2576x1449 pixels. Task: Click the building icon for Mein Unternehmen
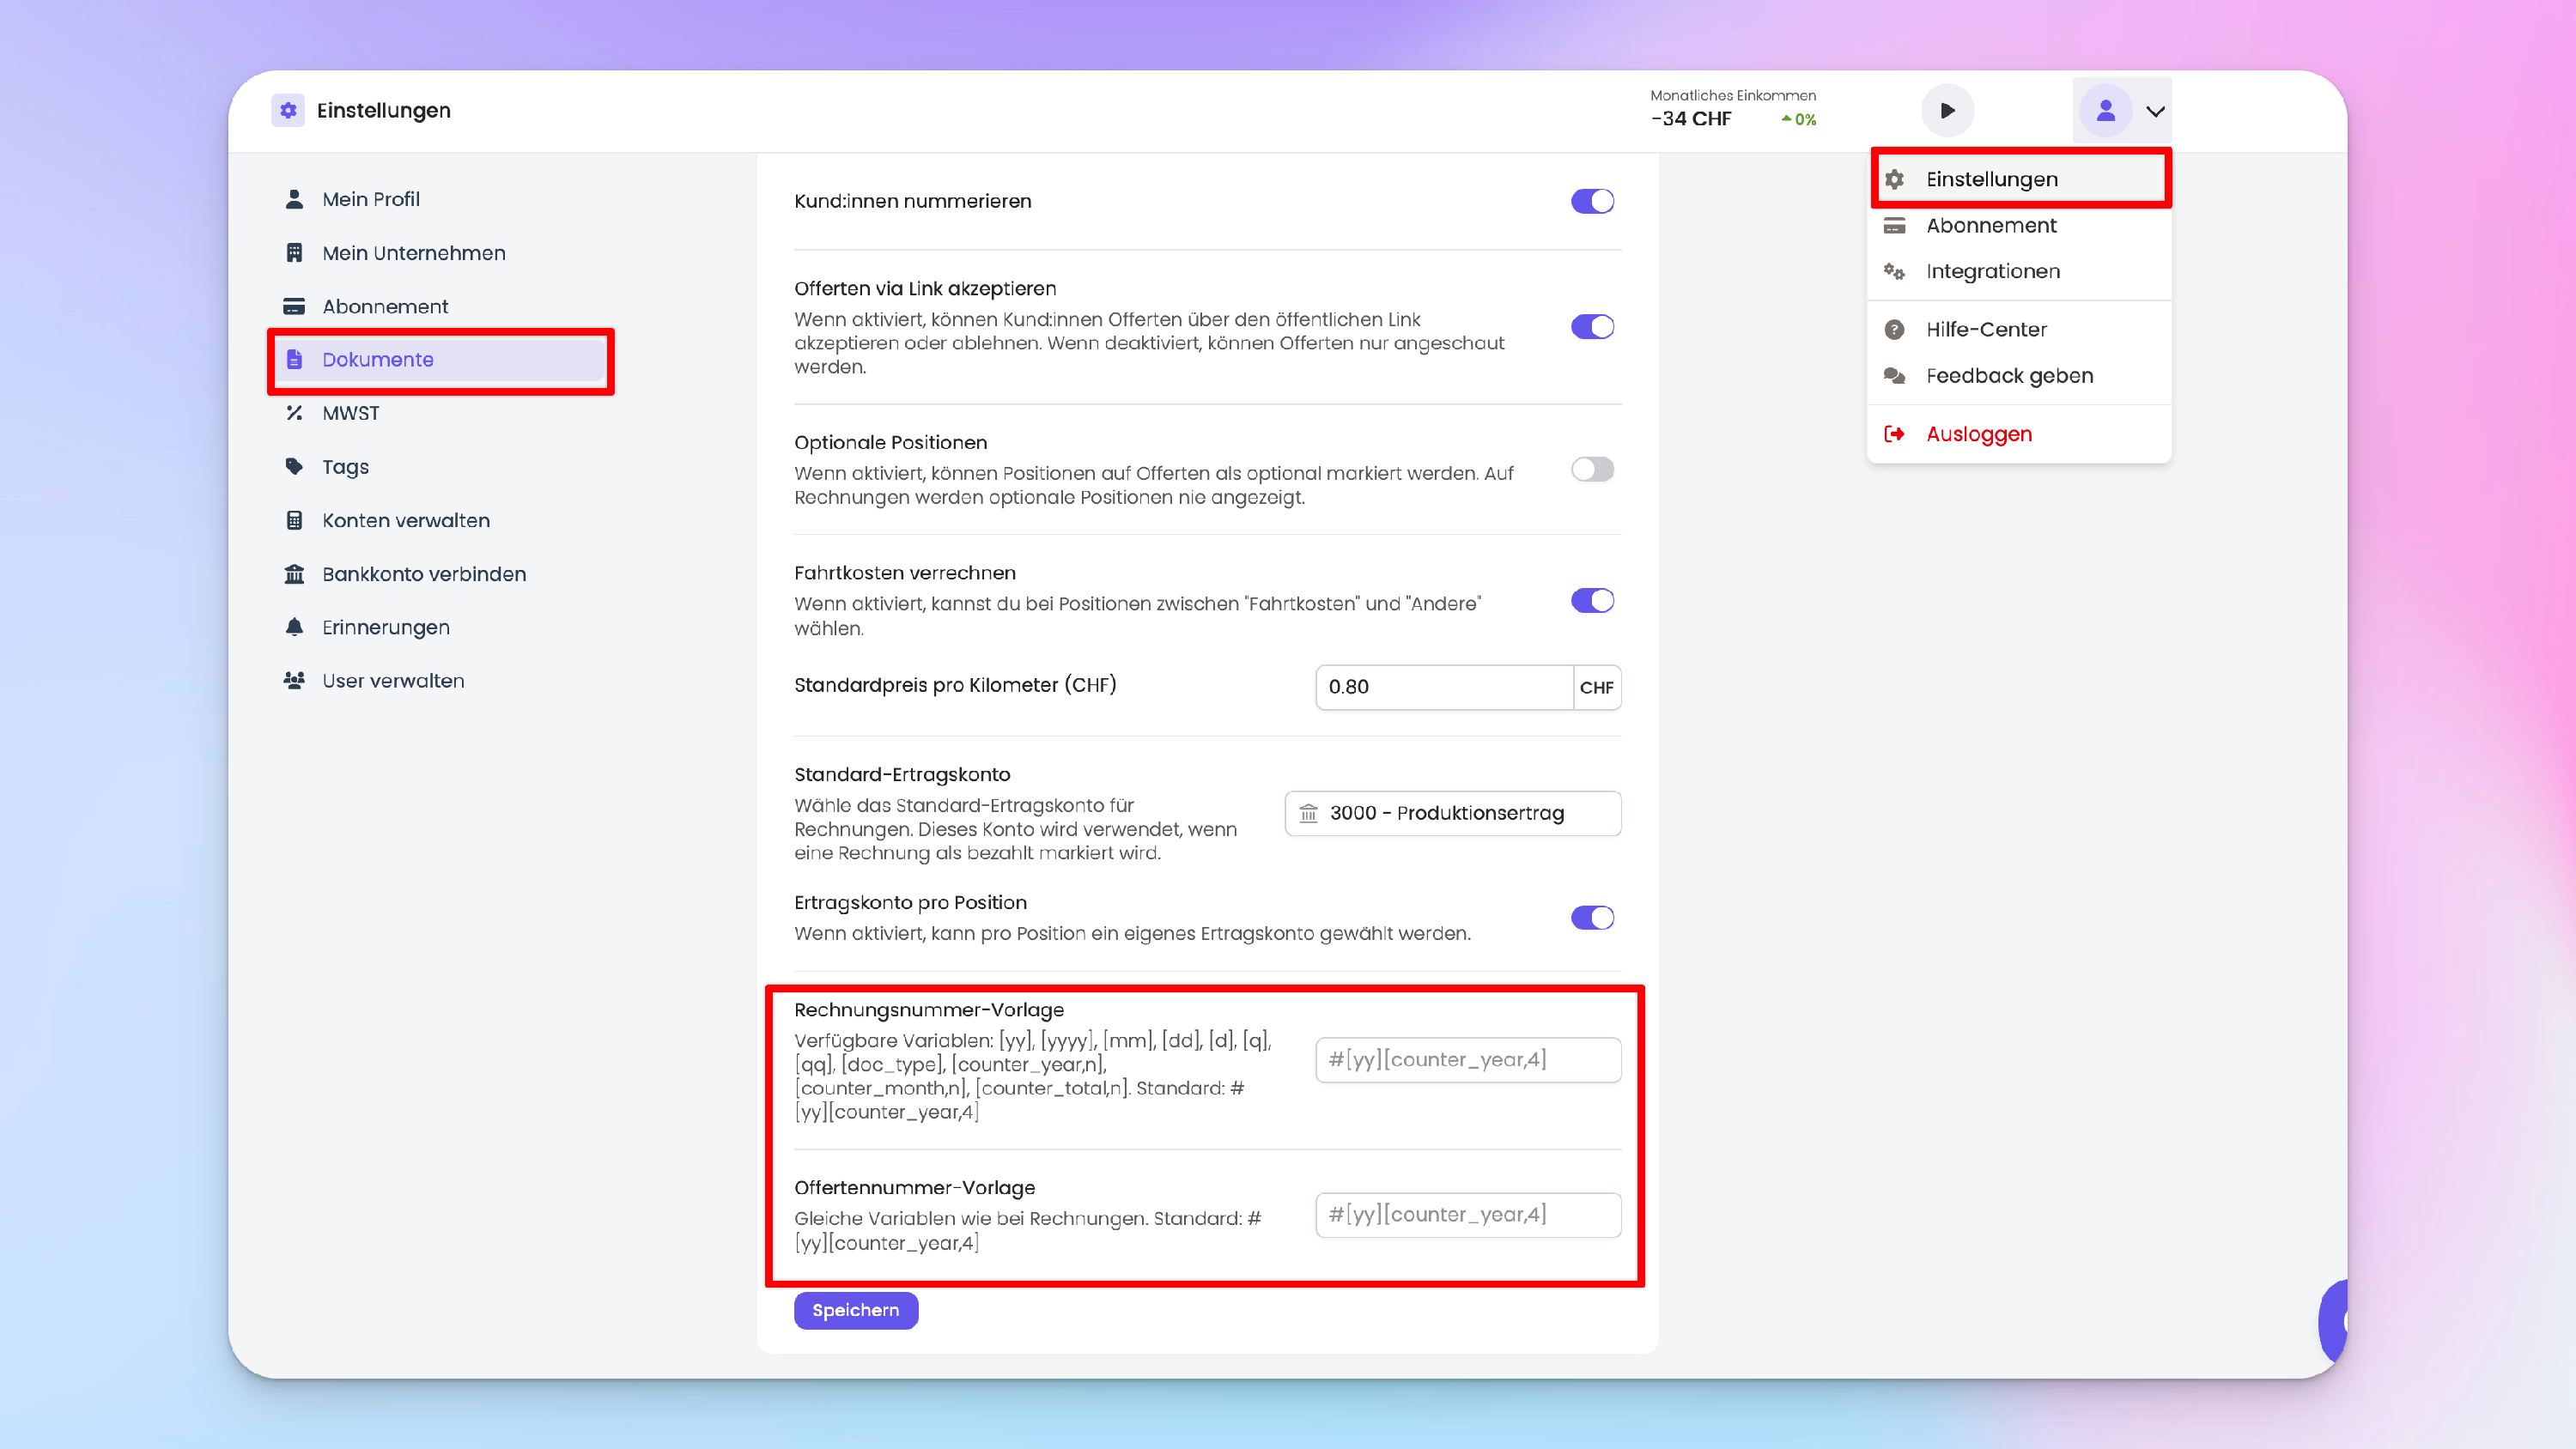[294, 253]
